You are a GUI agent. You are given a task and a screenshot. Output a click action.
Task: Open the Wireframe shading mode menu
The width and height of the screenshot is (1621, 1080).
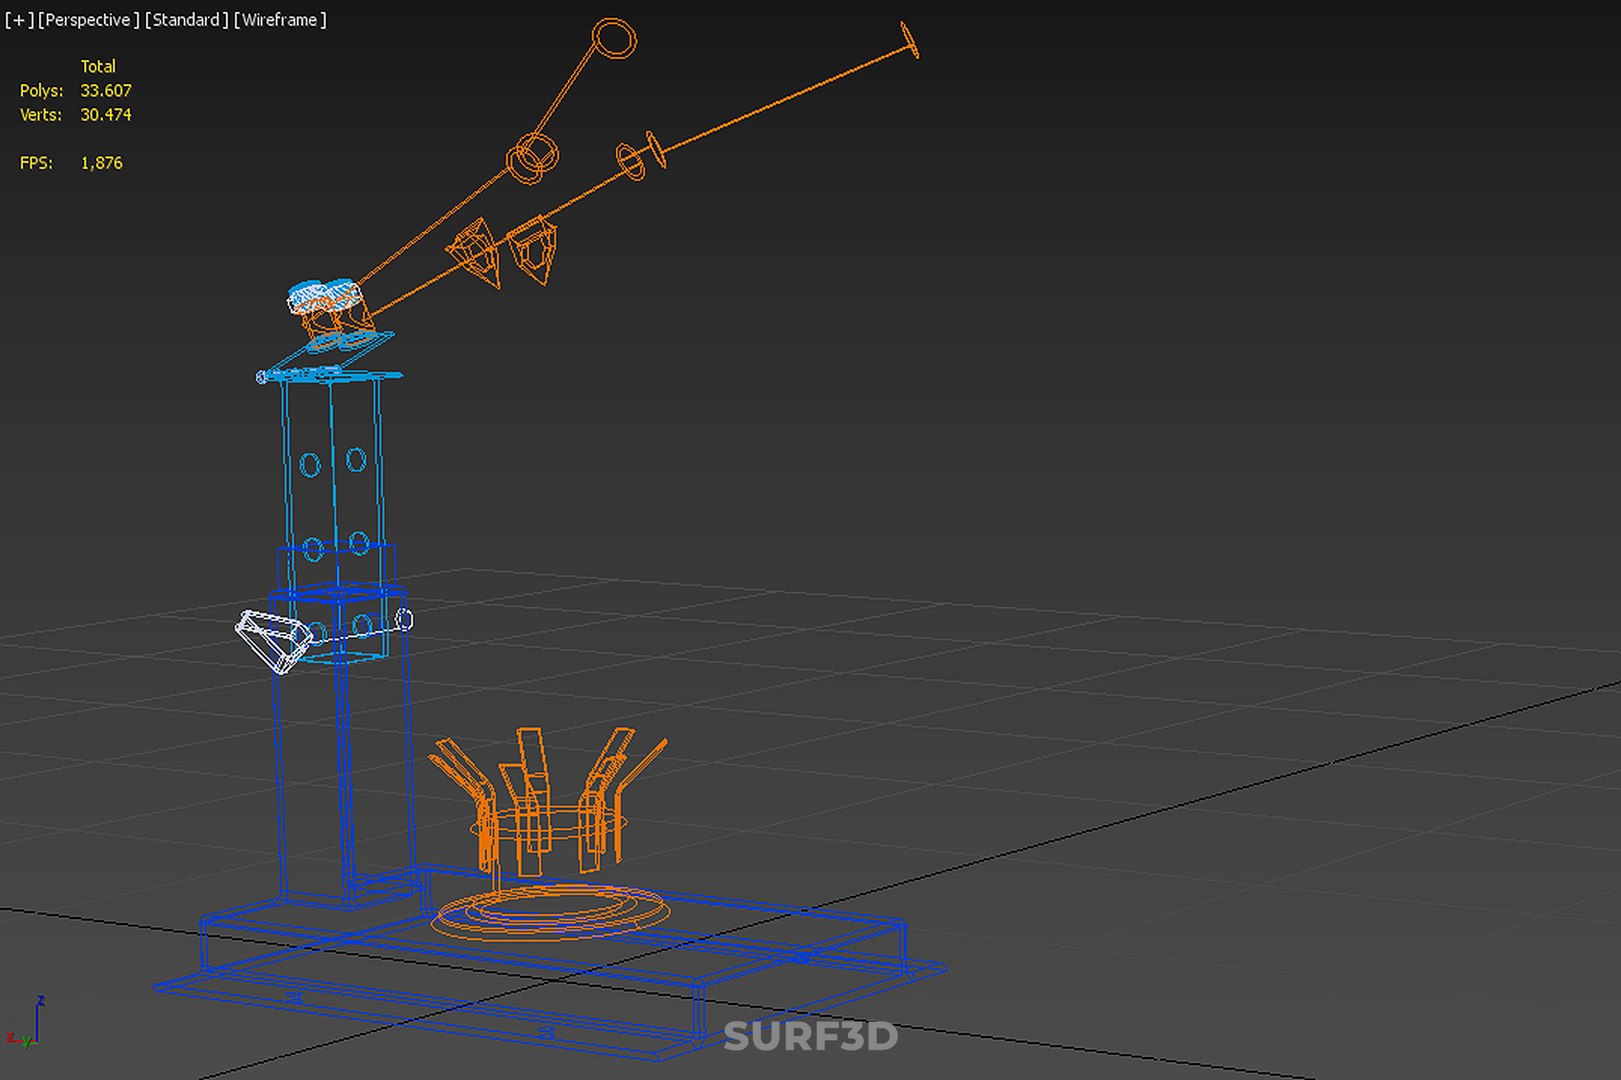280,20
